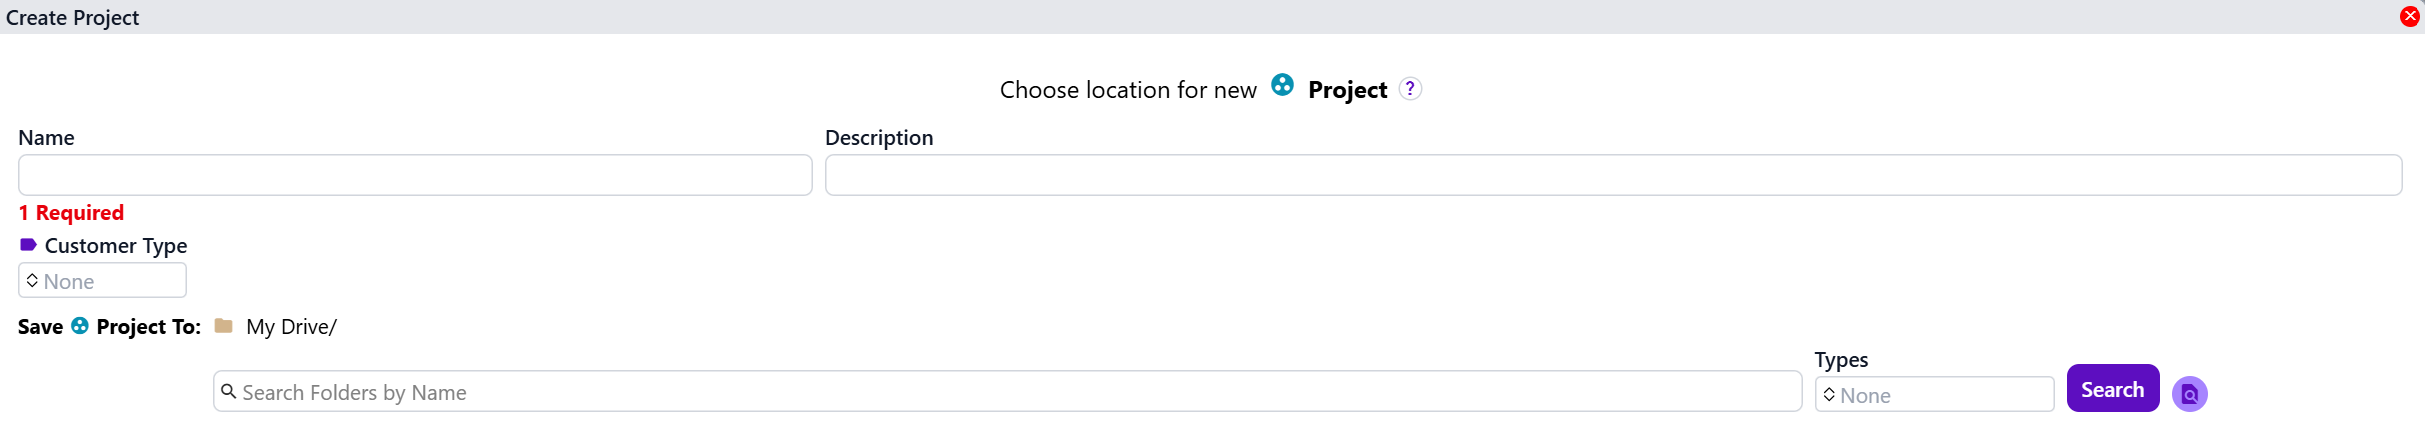The height and width of the screenshot is (424, 2425).
Task: Click the magnifier icon in folder search
Action: coord(229,391)
